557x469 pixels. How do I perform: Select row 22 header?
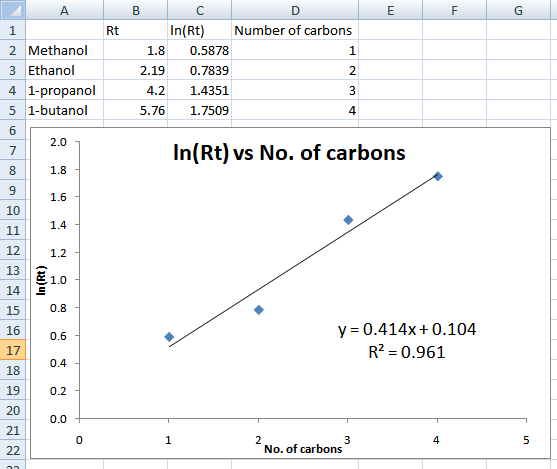pyautogui.click(x=13, y=450)
